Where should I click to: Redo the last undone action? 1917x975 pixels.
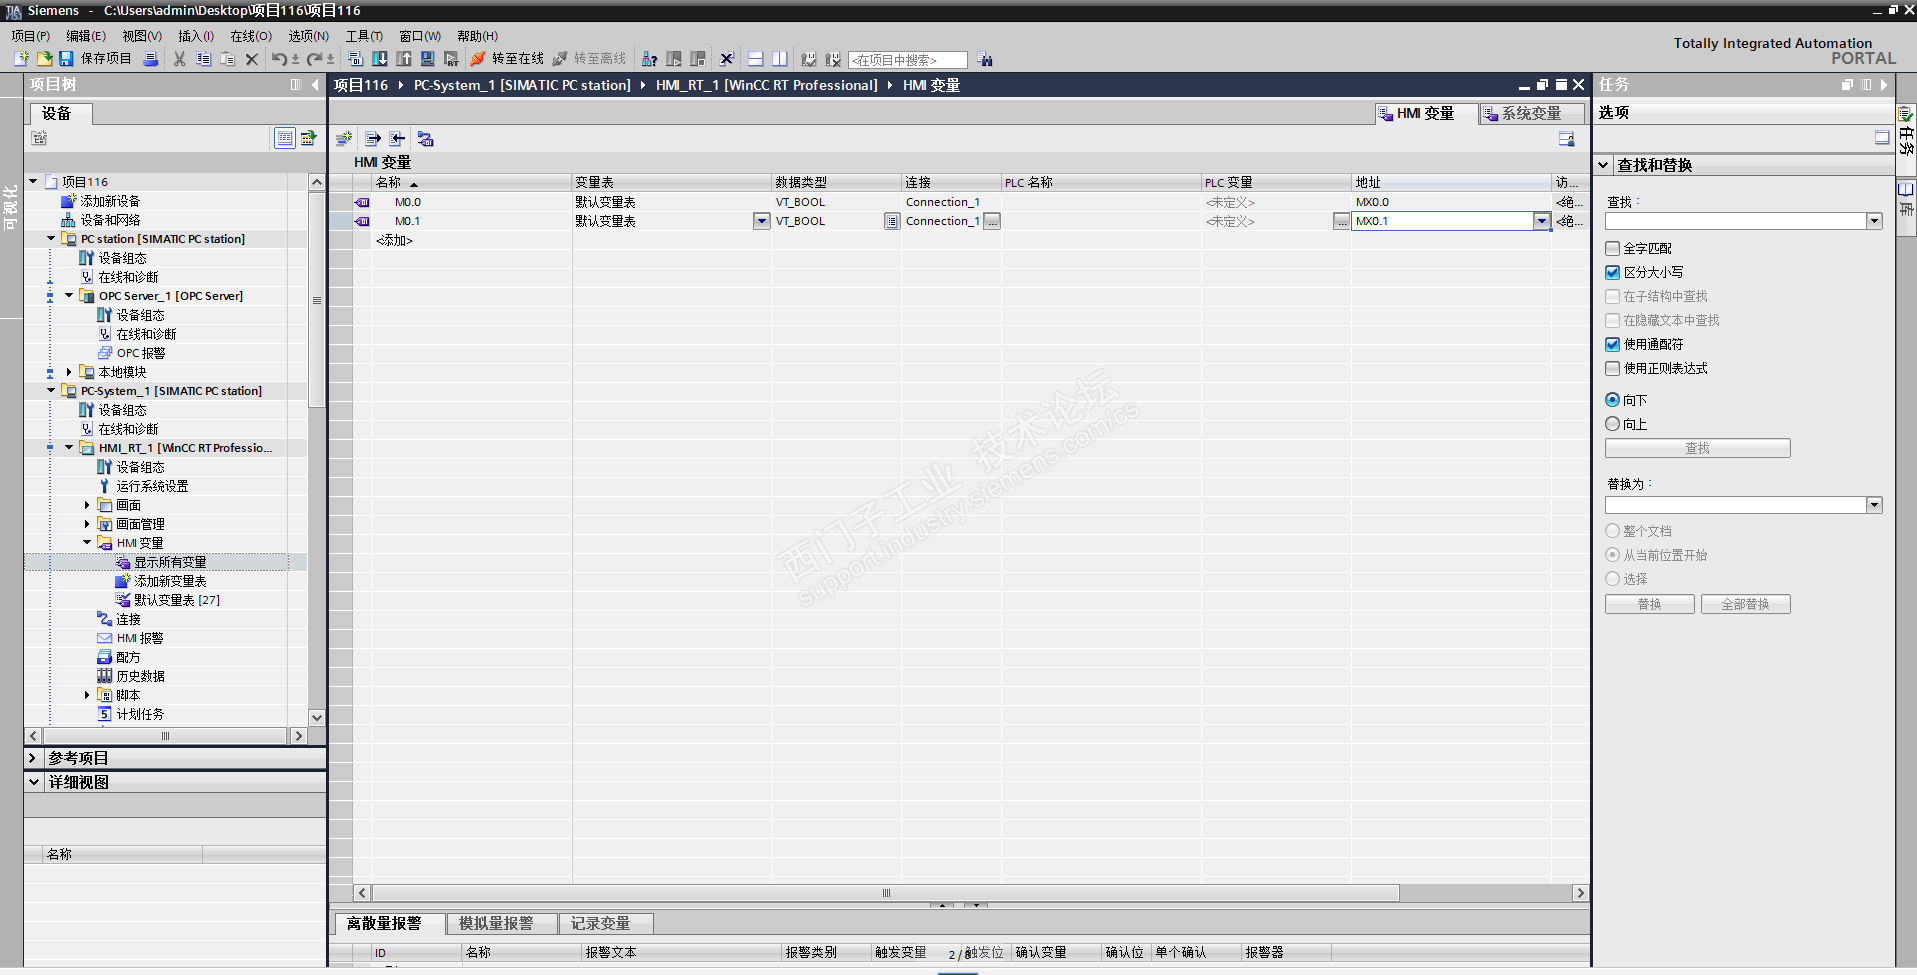click(315, 59)
